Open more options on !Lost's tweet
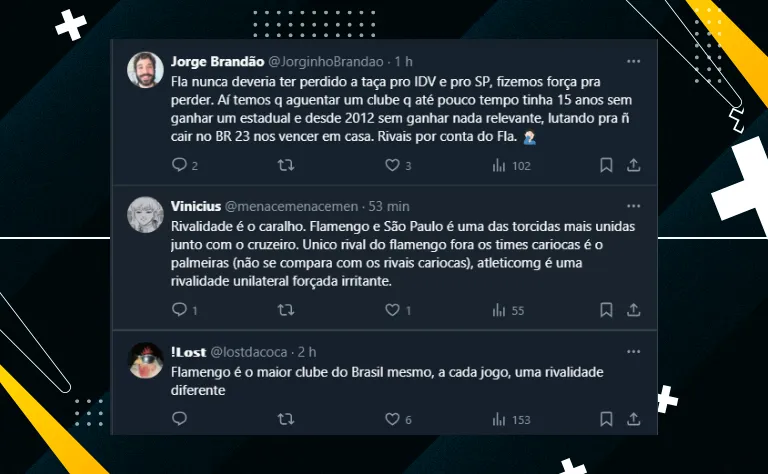 [x=633, y=352]
